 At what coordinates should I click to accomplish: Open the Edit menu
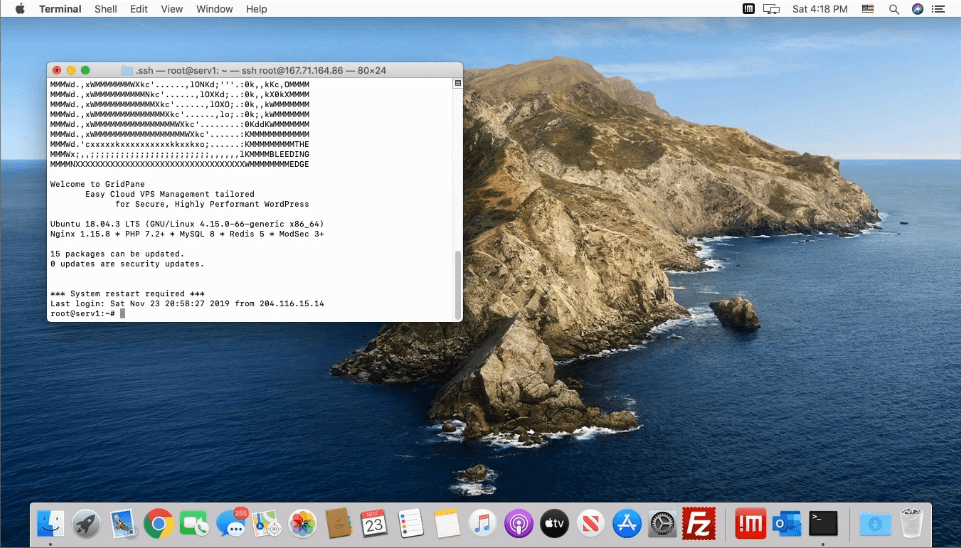pos(139,9)
